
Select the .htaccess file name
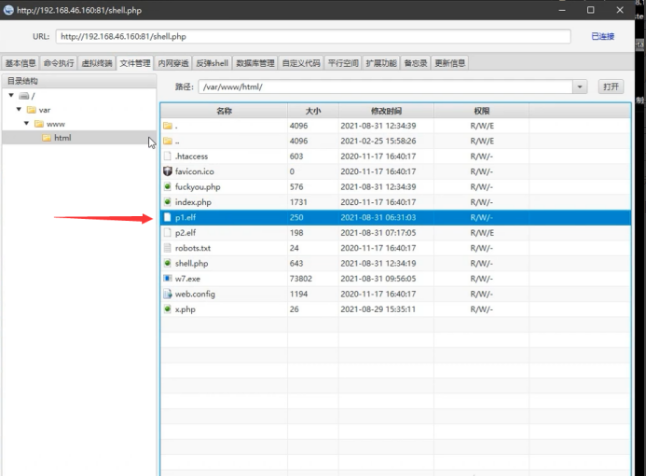pos(191,156)
